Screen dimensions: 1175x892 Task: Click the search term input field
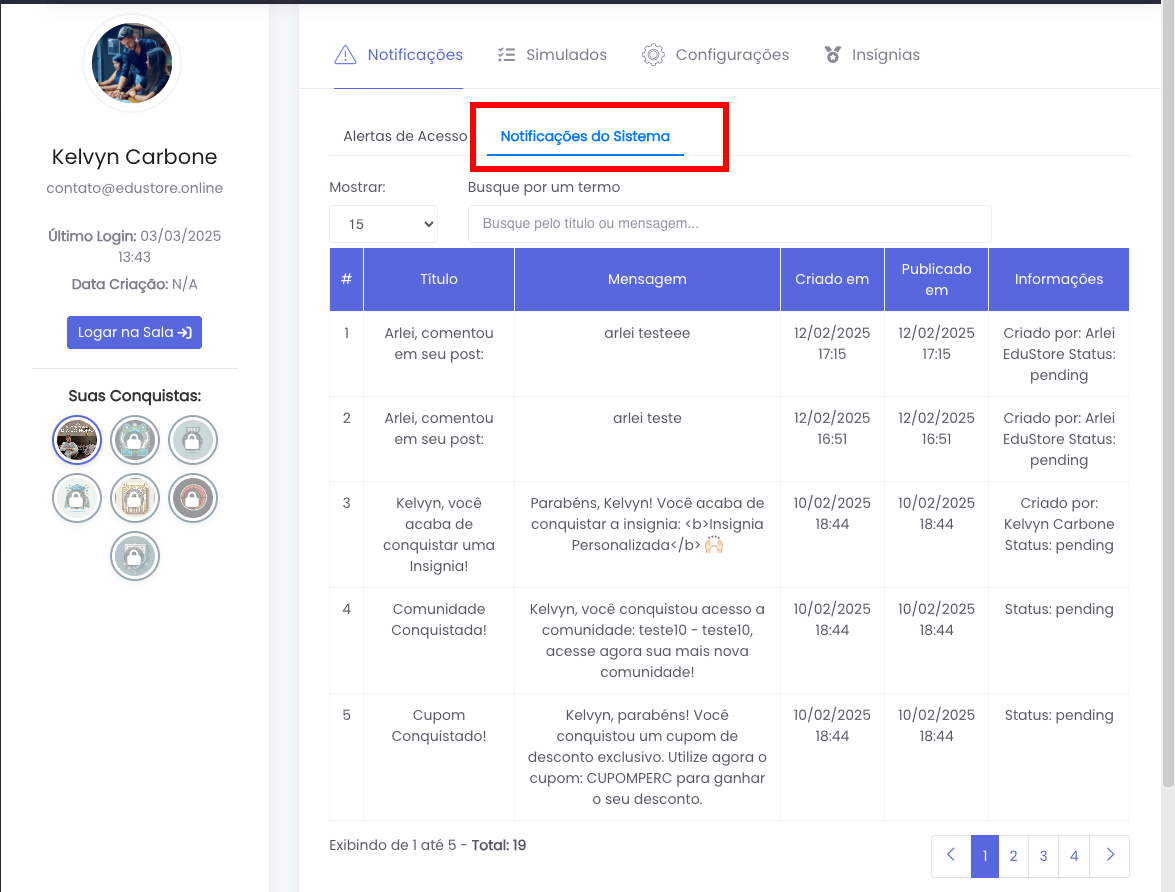(729, 224)
